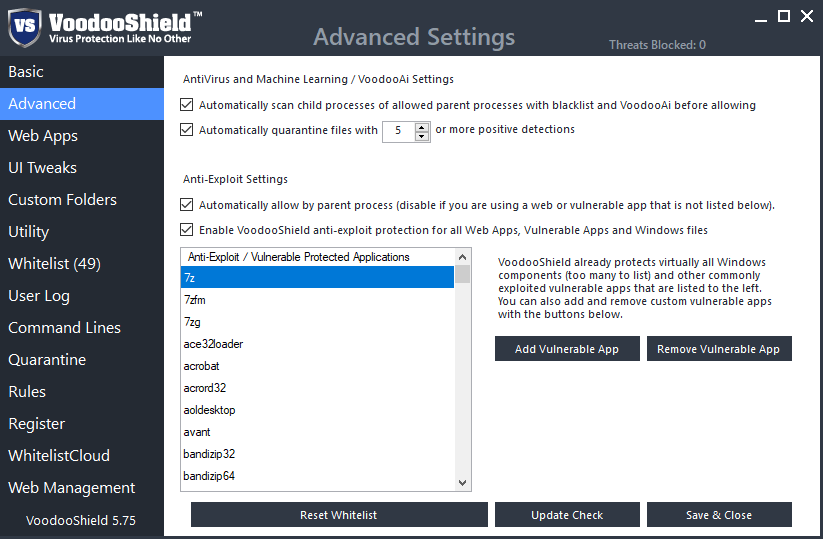Select acrobat in the protected applications list
823x539 pixels.
click(317, 366)
